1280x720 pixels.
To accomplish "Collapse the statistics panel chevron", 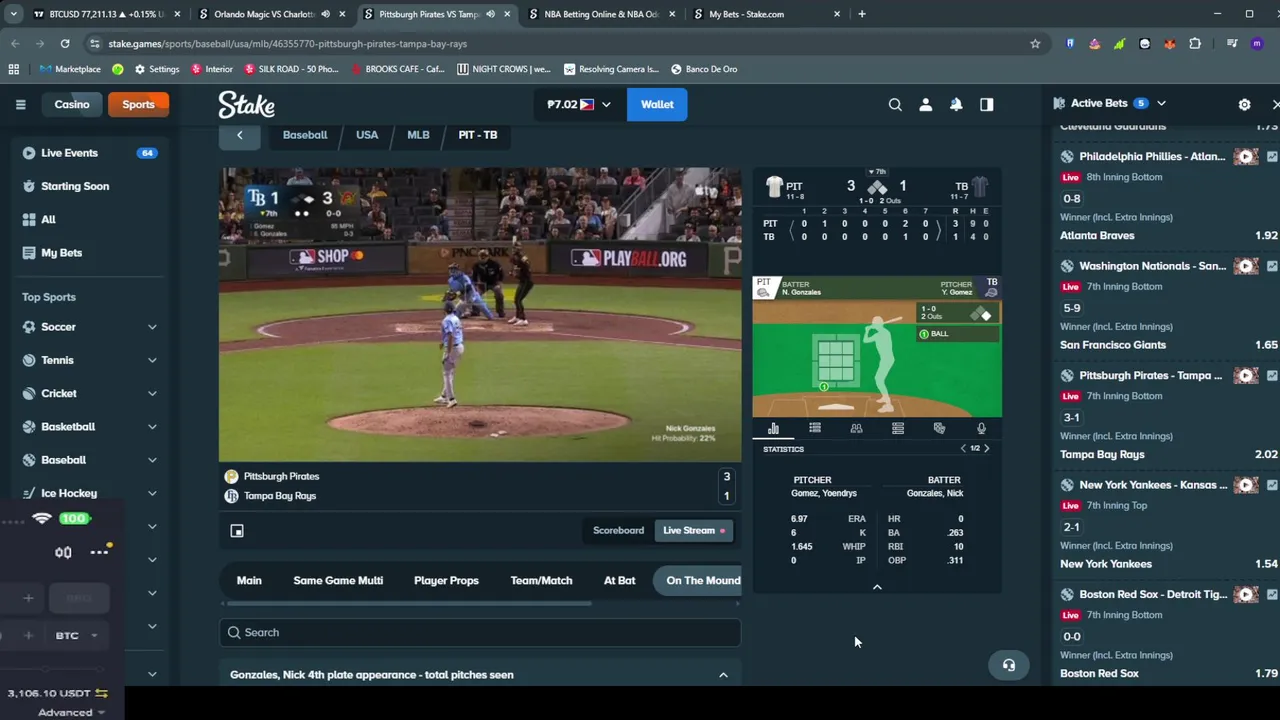I will (x=877, y=587).
